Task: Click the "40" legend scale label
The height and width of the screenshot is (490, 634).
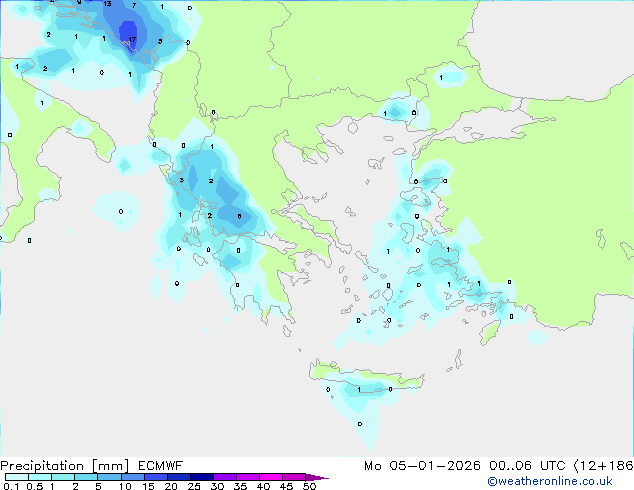Action: [263, 486]
